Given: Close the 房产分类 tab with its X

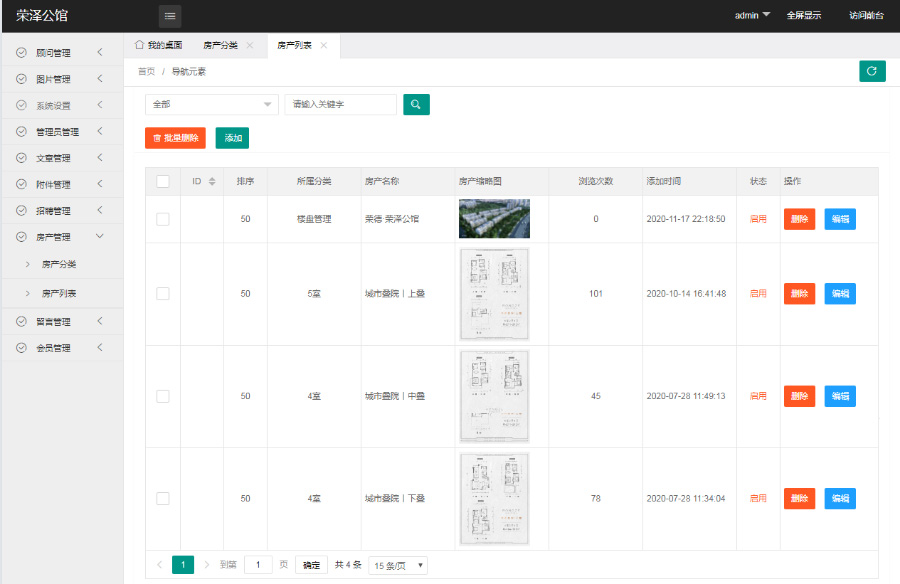Looking at the screenshot, I should 250,45.
